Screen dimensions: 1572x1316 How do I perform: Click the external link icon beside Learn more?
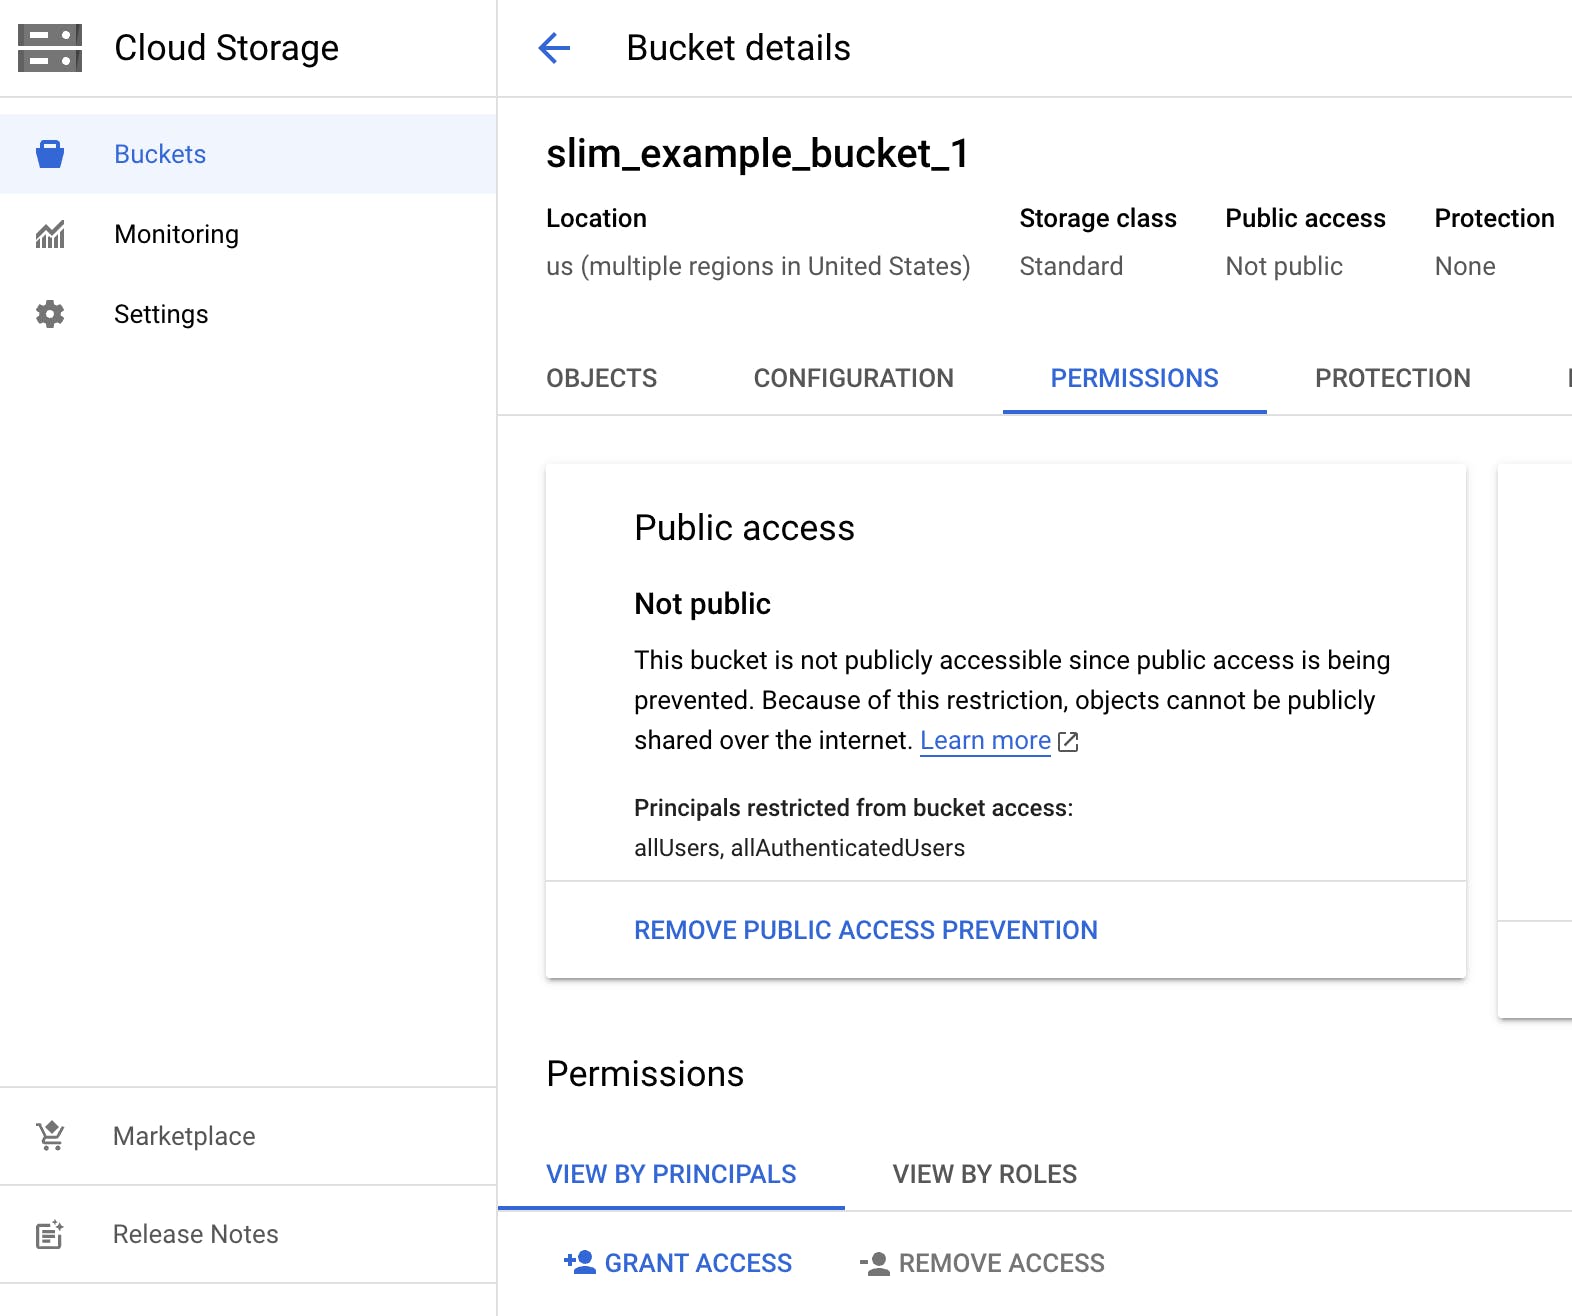[1068, 742]
